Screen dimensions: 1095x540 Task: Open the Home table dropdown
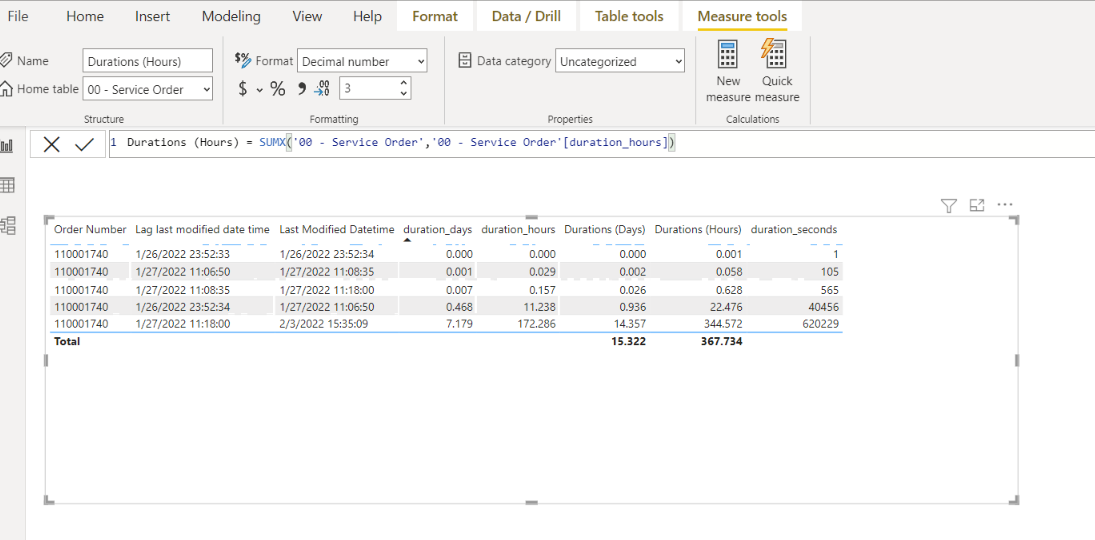[147, 89]
